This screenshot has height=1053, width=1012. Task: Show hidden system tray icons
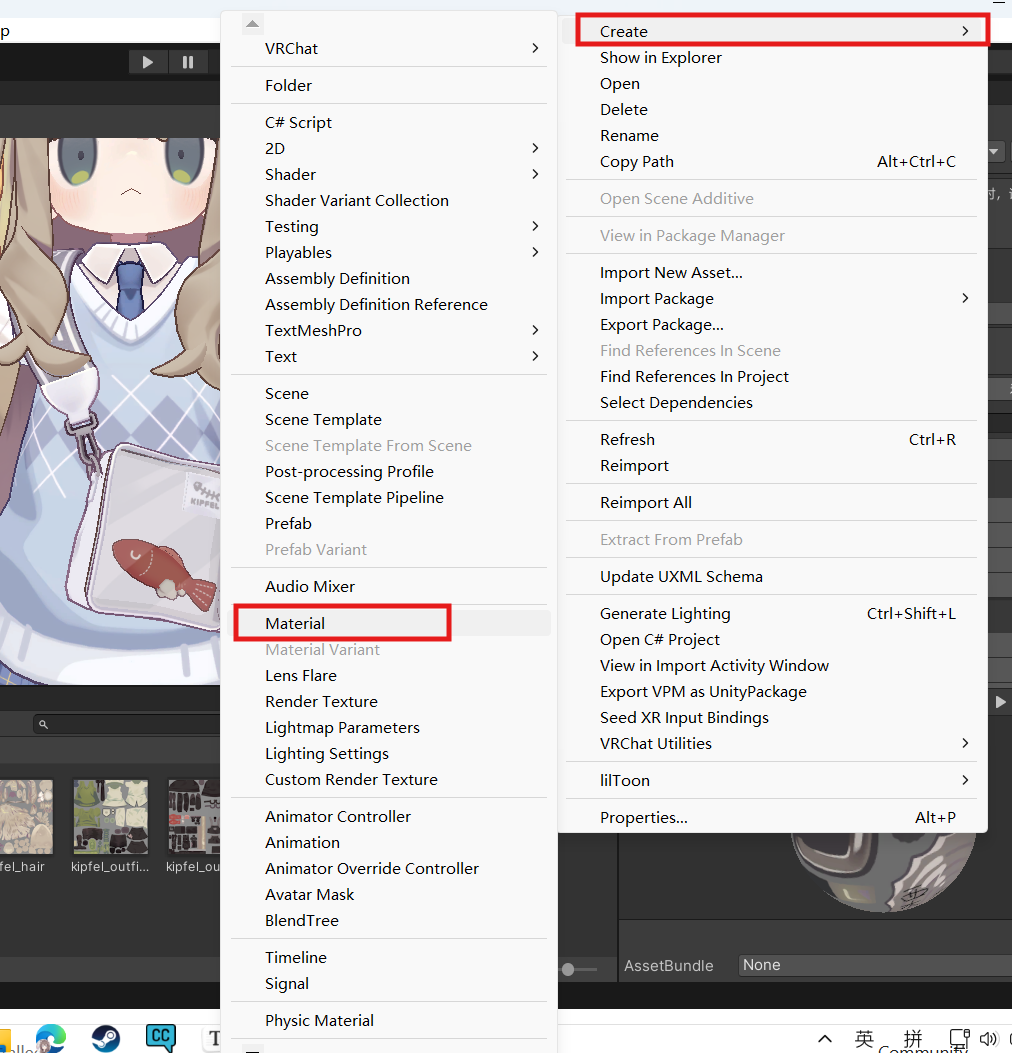click(x=824, y=1039)
